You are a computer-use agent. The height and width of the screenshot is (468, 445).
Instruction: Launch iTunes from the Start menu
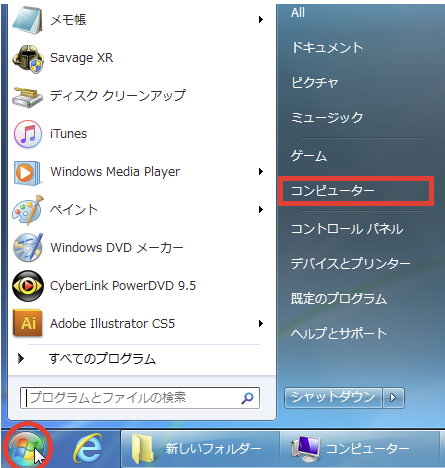click(x=68, y=134)
